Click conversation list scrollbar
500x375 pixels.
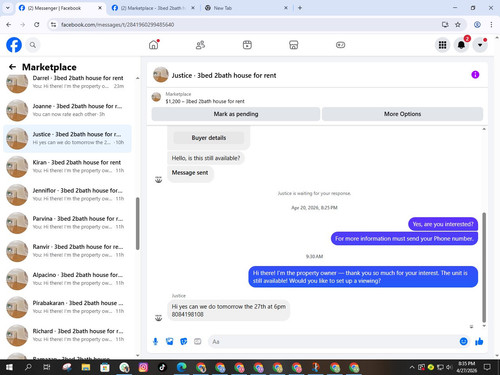pos(138,223)
